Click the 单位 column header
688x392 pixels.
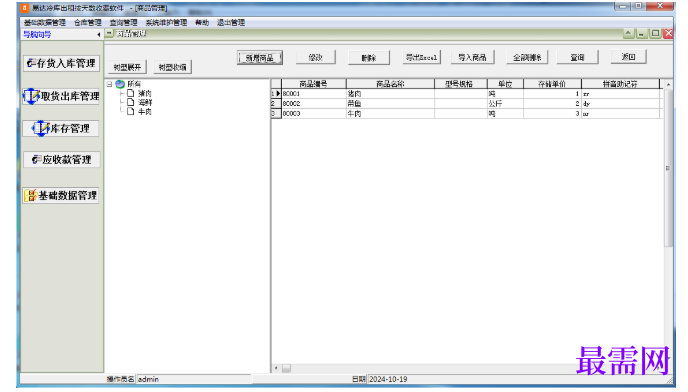pyautogui.click(x=505, y=84)
